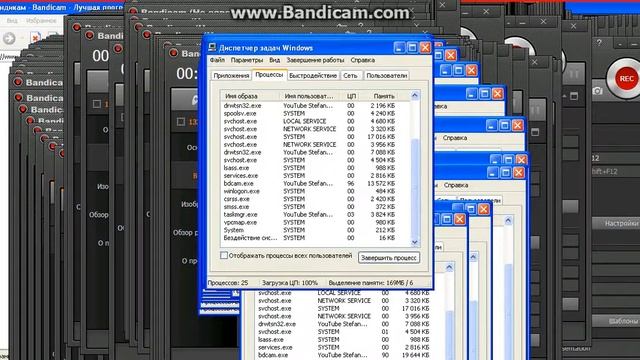Open Bandicam help question mark icon

(x=599, y=42)
